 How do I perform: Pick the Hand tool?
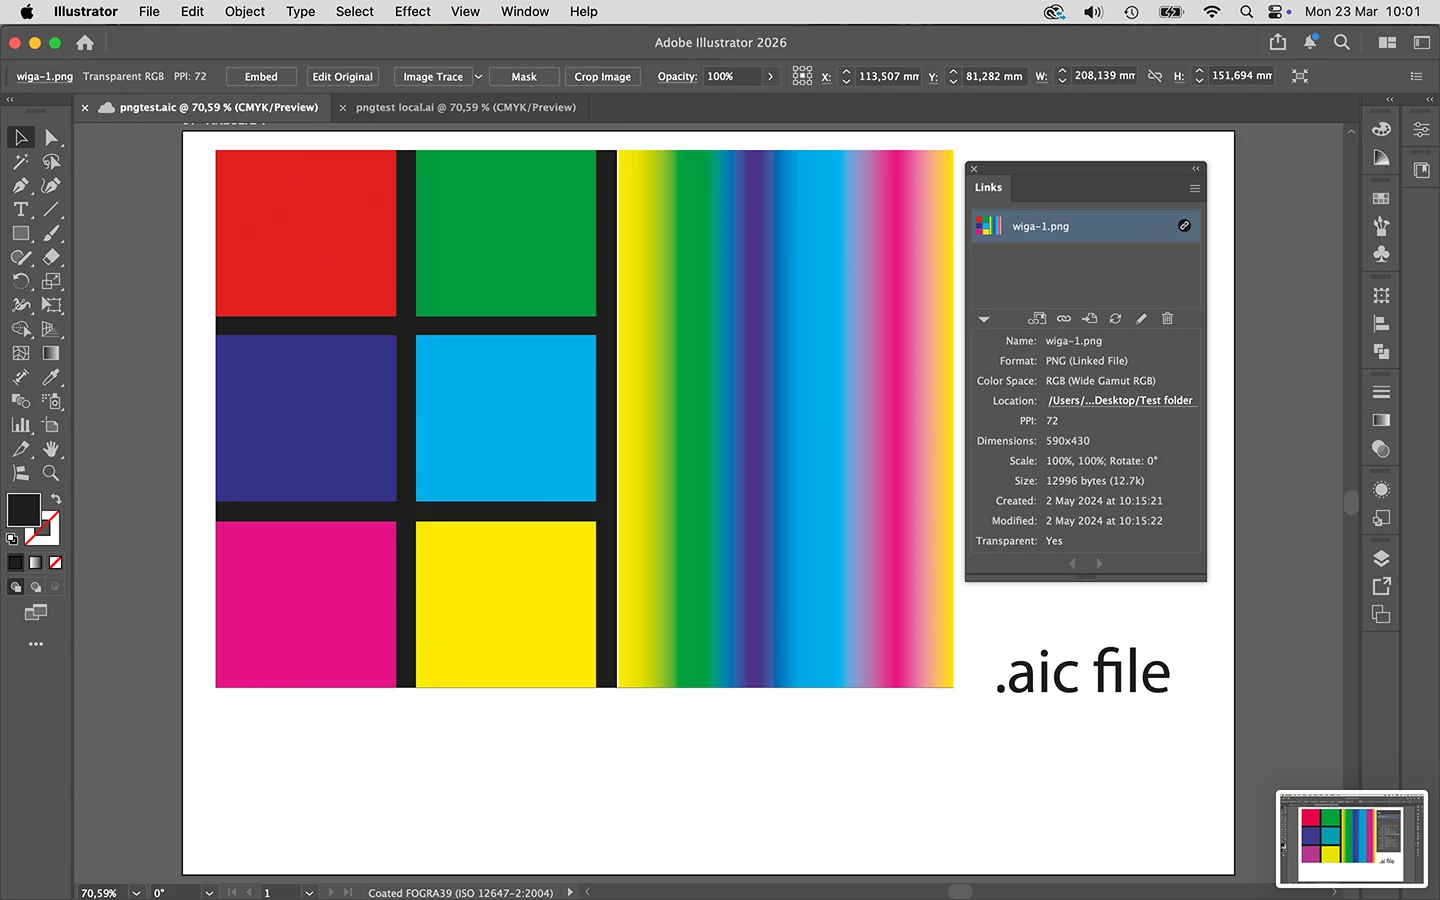coord(52,449)
